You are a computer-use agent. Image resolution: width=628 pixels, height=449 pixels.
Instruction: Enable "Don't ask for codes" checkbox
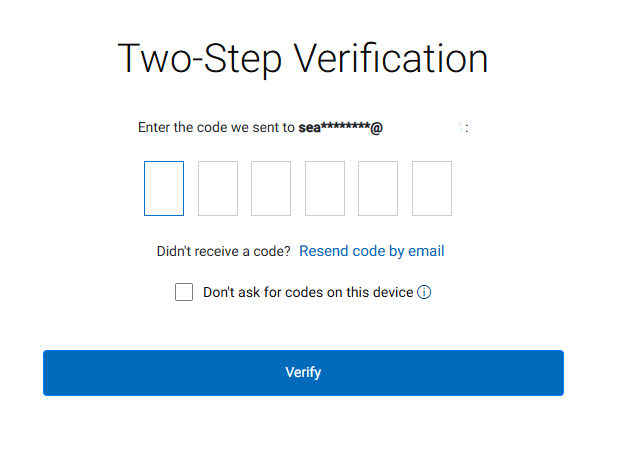tap(184, 292)
